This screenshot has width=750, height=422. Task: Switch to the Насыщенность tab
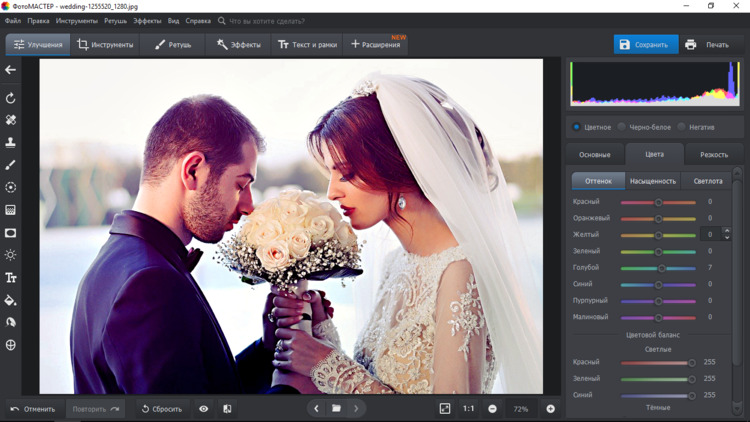(x=652, y=181)
